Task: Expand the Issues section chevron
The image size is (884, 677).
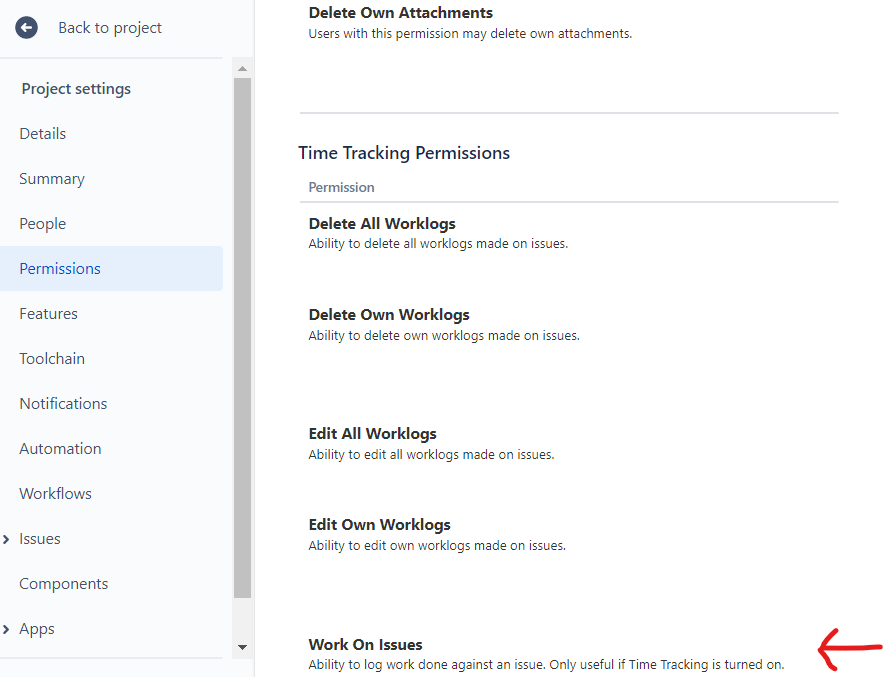Action: pos(6,539)
